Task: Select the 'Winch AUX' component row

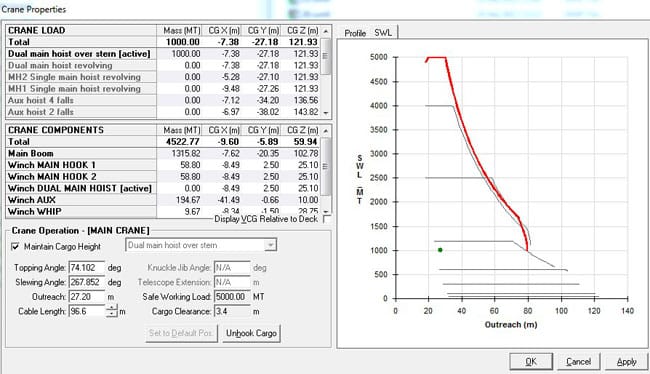Action: 163,200
